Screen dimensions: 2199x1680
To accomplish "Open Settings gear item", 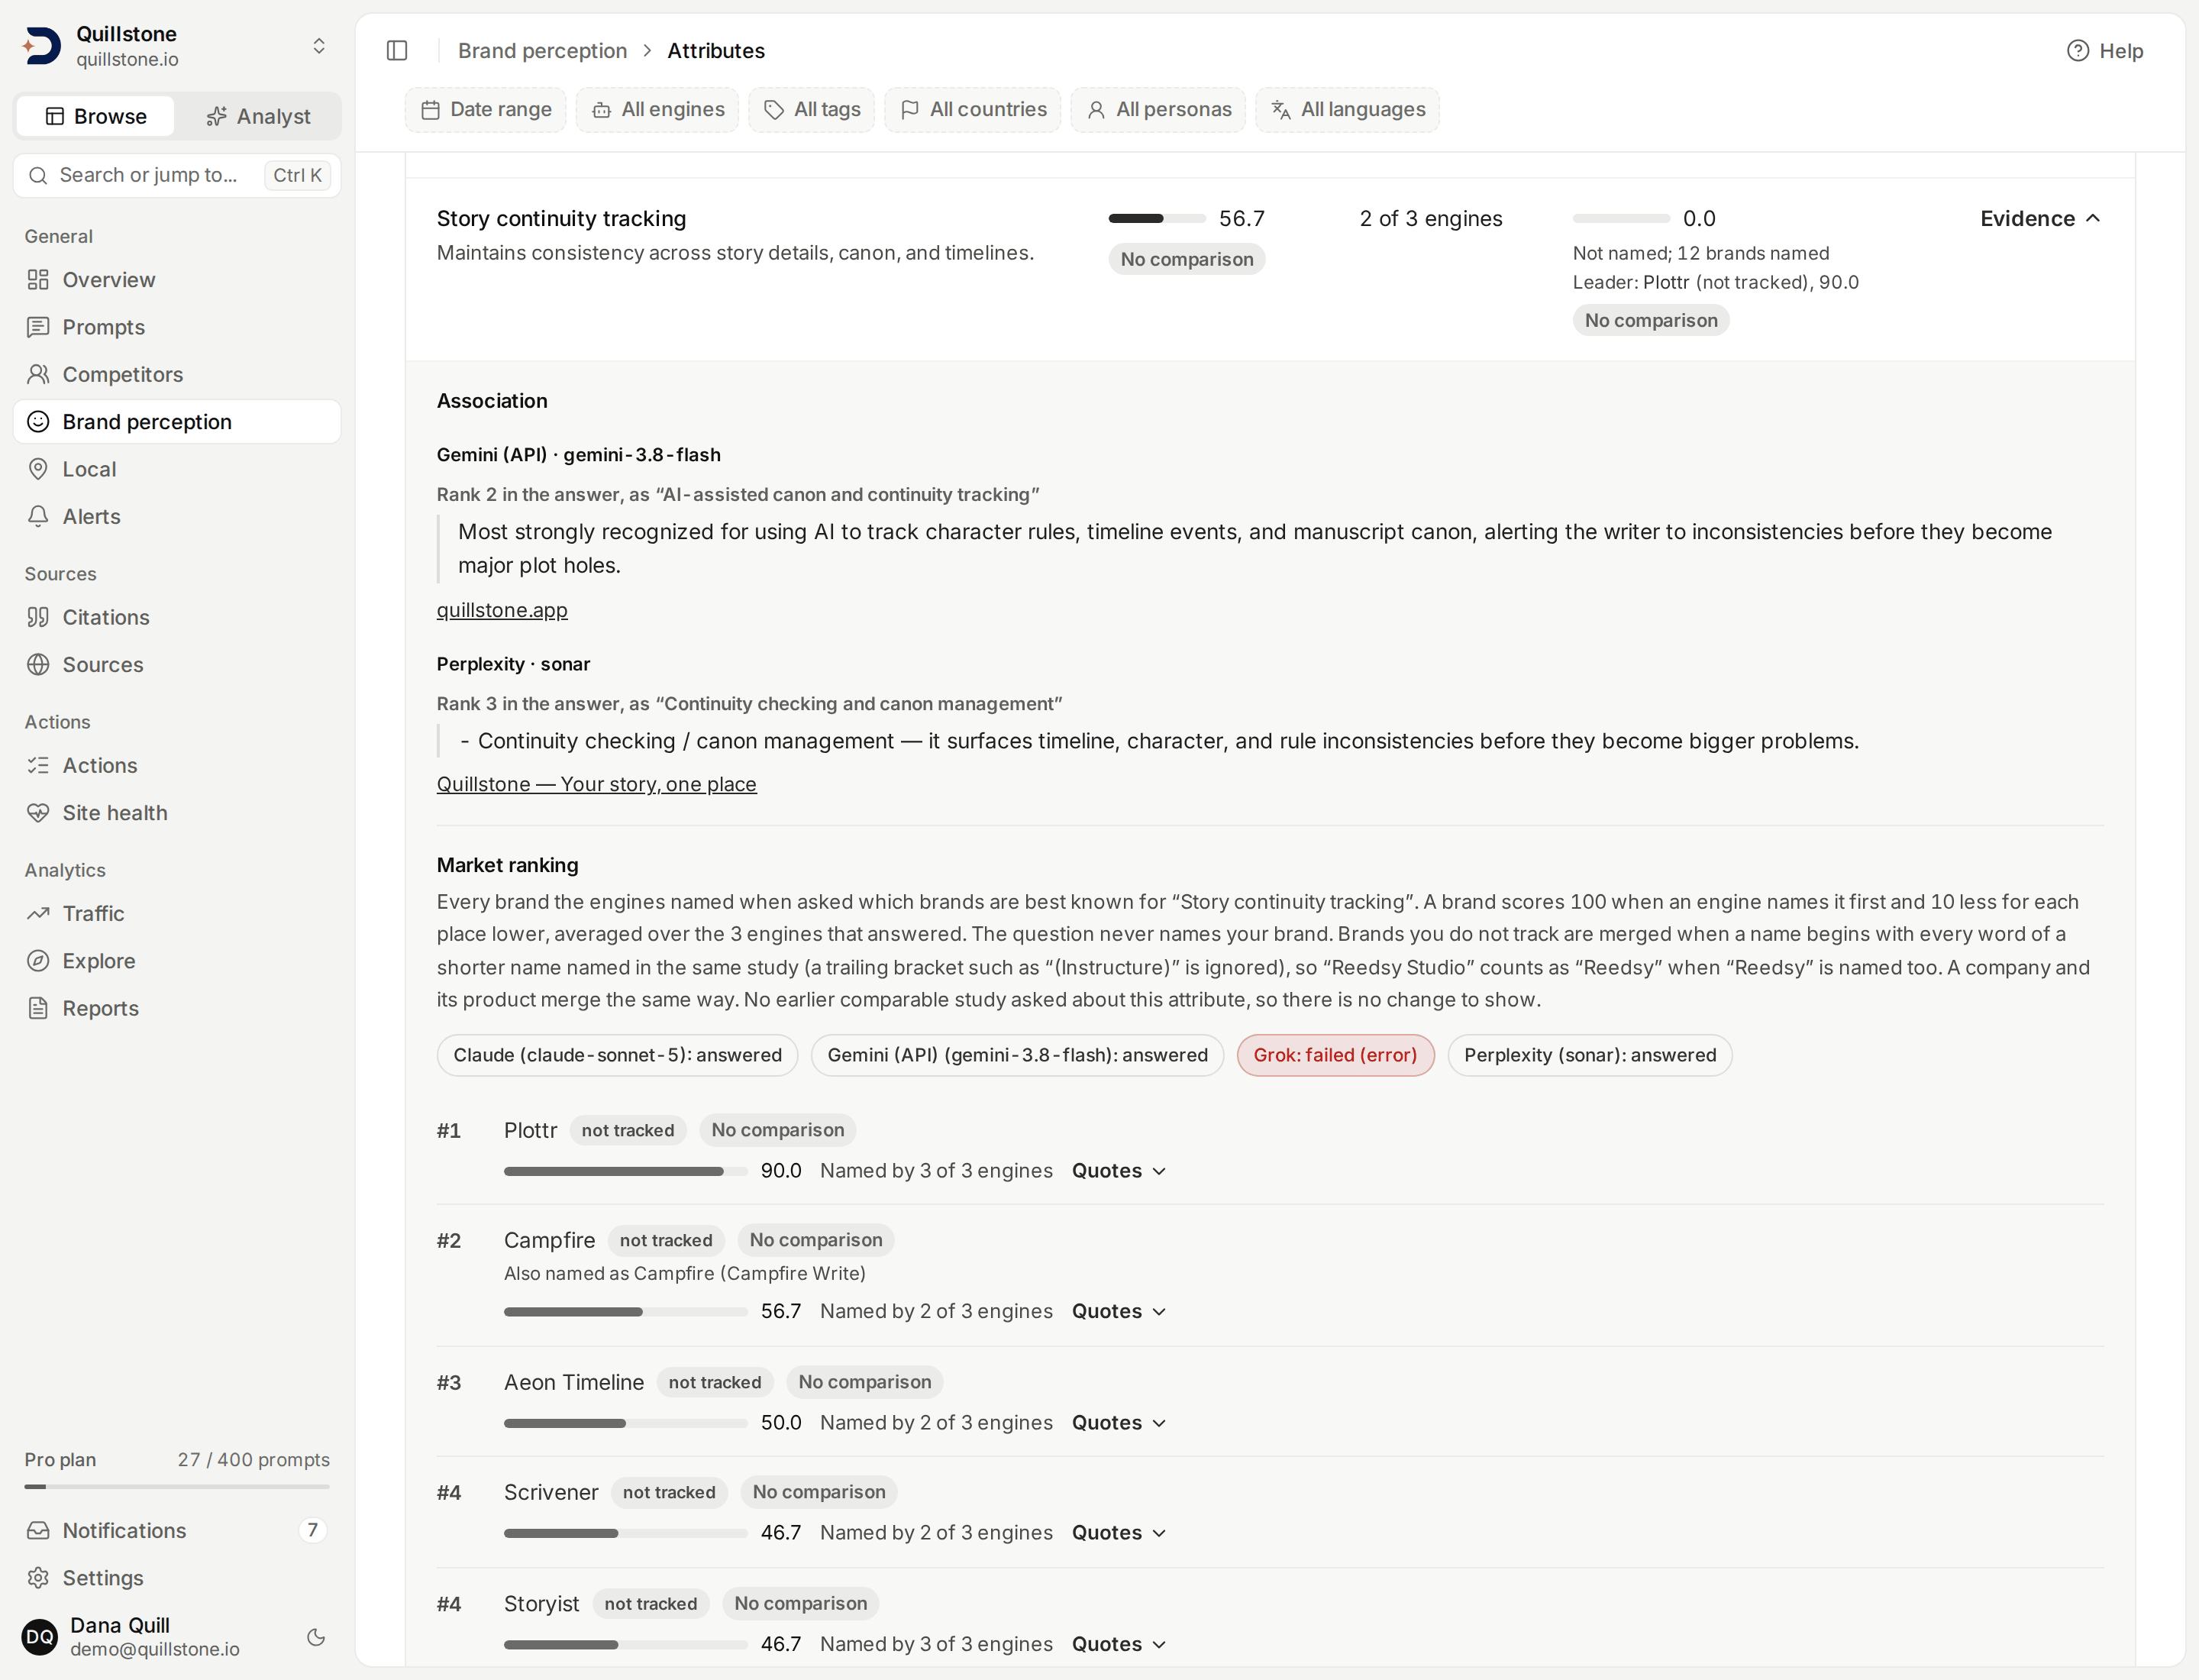I will (x=177, y=1578).
